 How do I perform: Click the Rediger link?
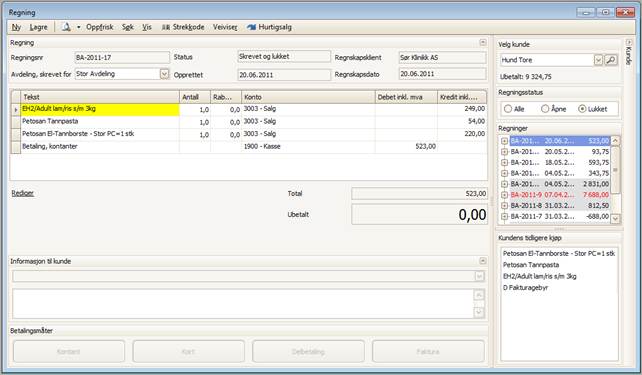point(23,193)
